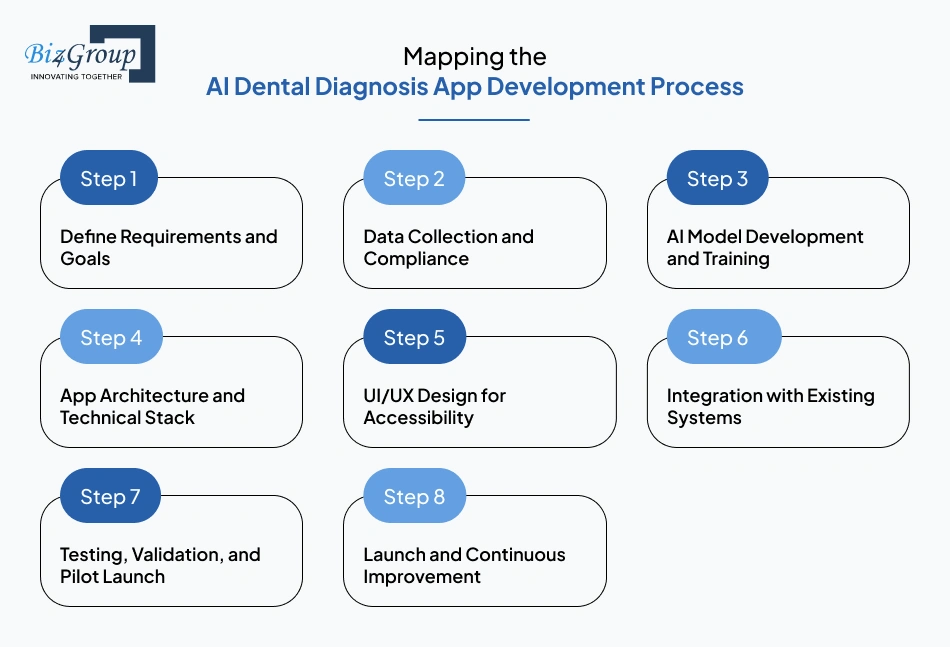950x647 pixels.
Task: Click 'UI/UX Design for Accessibility' text
Action: pyautogui.click(x=434, y=406)
